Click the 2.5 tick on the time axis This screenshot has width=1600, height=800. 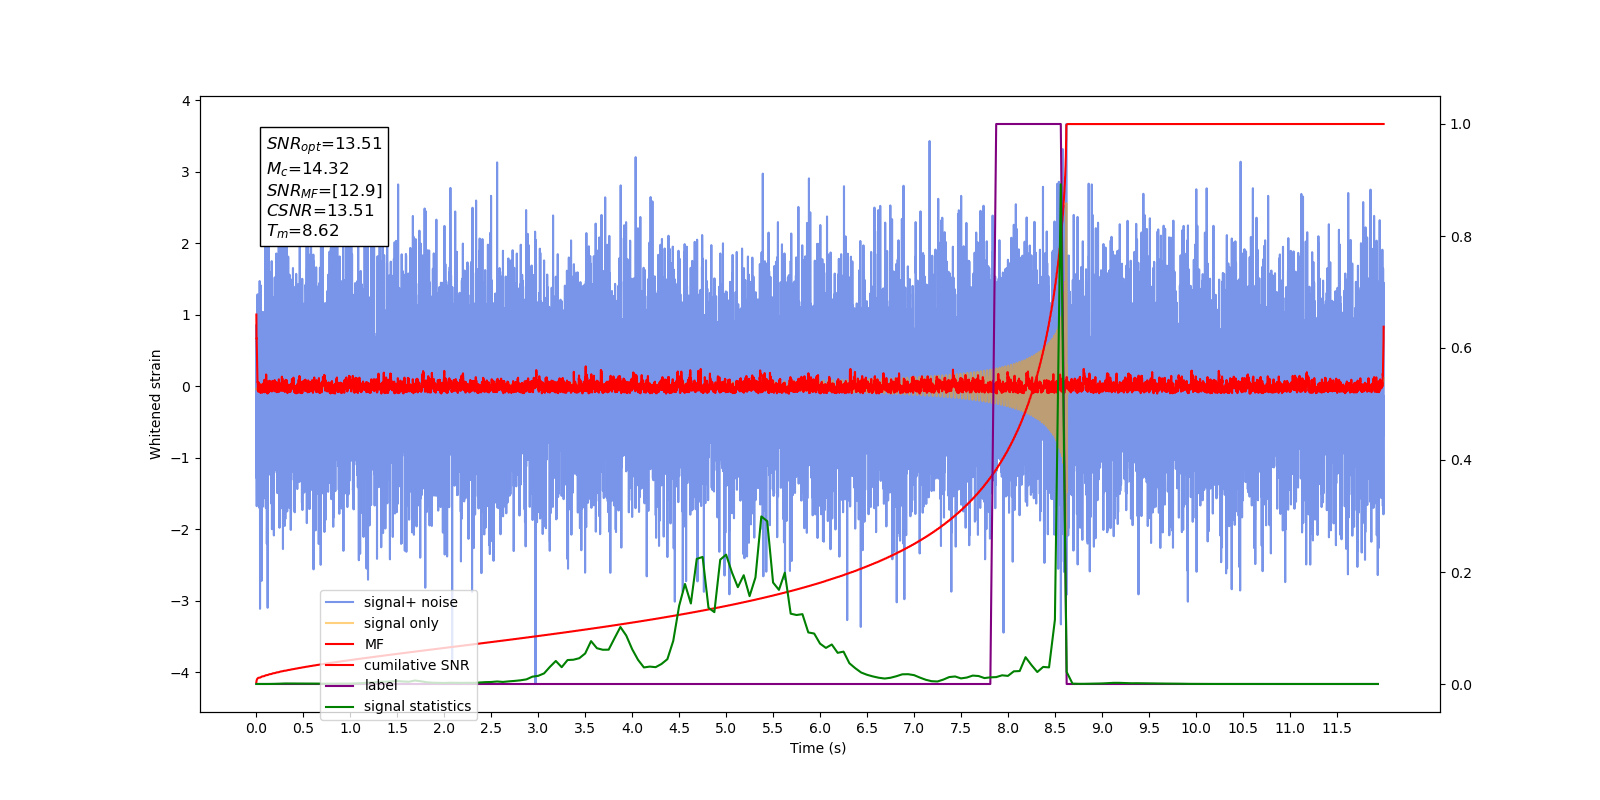click(x=491, y=728)
